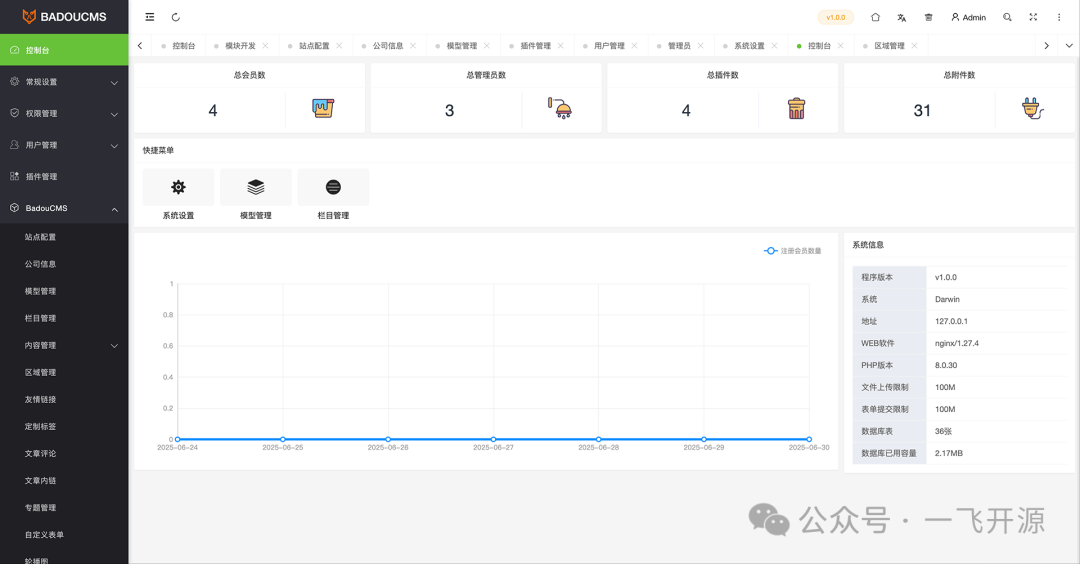The image size is (1080, 564).
Task: Switch to the 区域管理 tab
Action: pyautogui.click(x=889, y=45)
